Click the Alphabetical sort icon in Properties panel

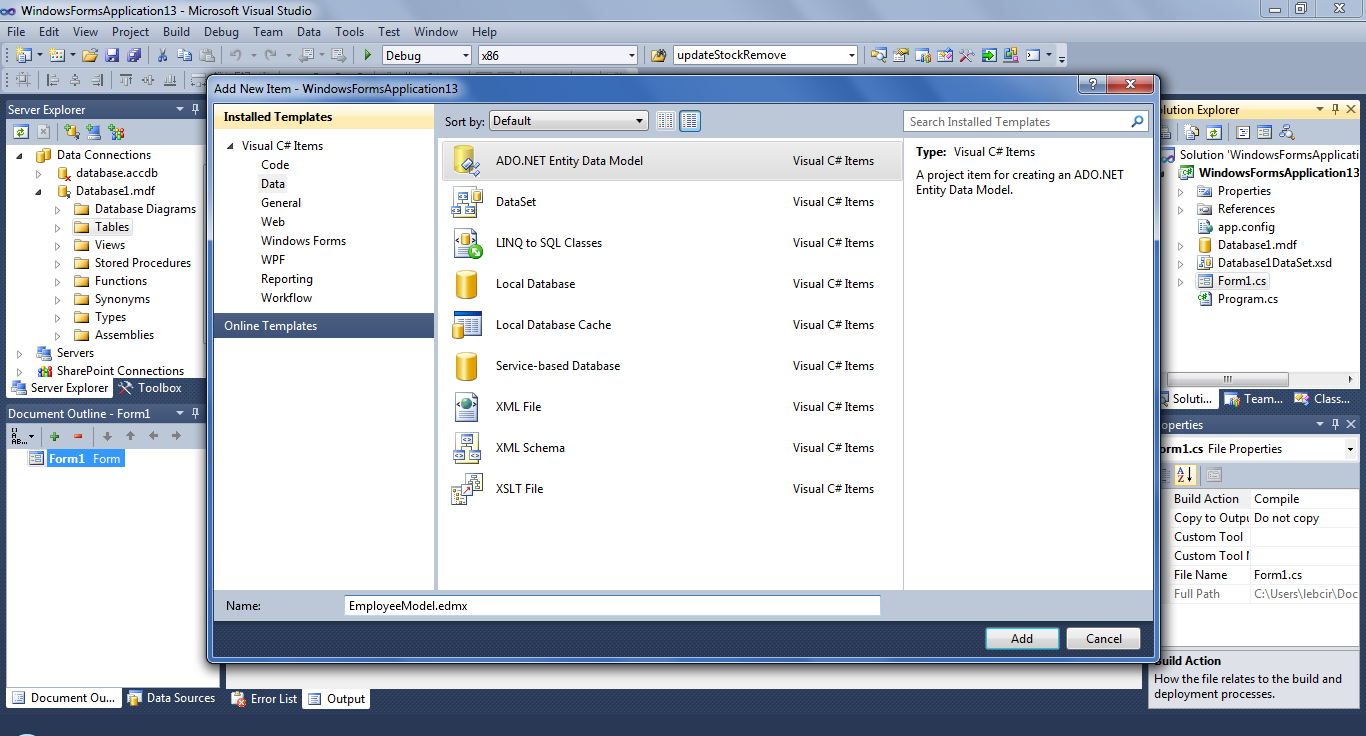1185,475
